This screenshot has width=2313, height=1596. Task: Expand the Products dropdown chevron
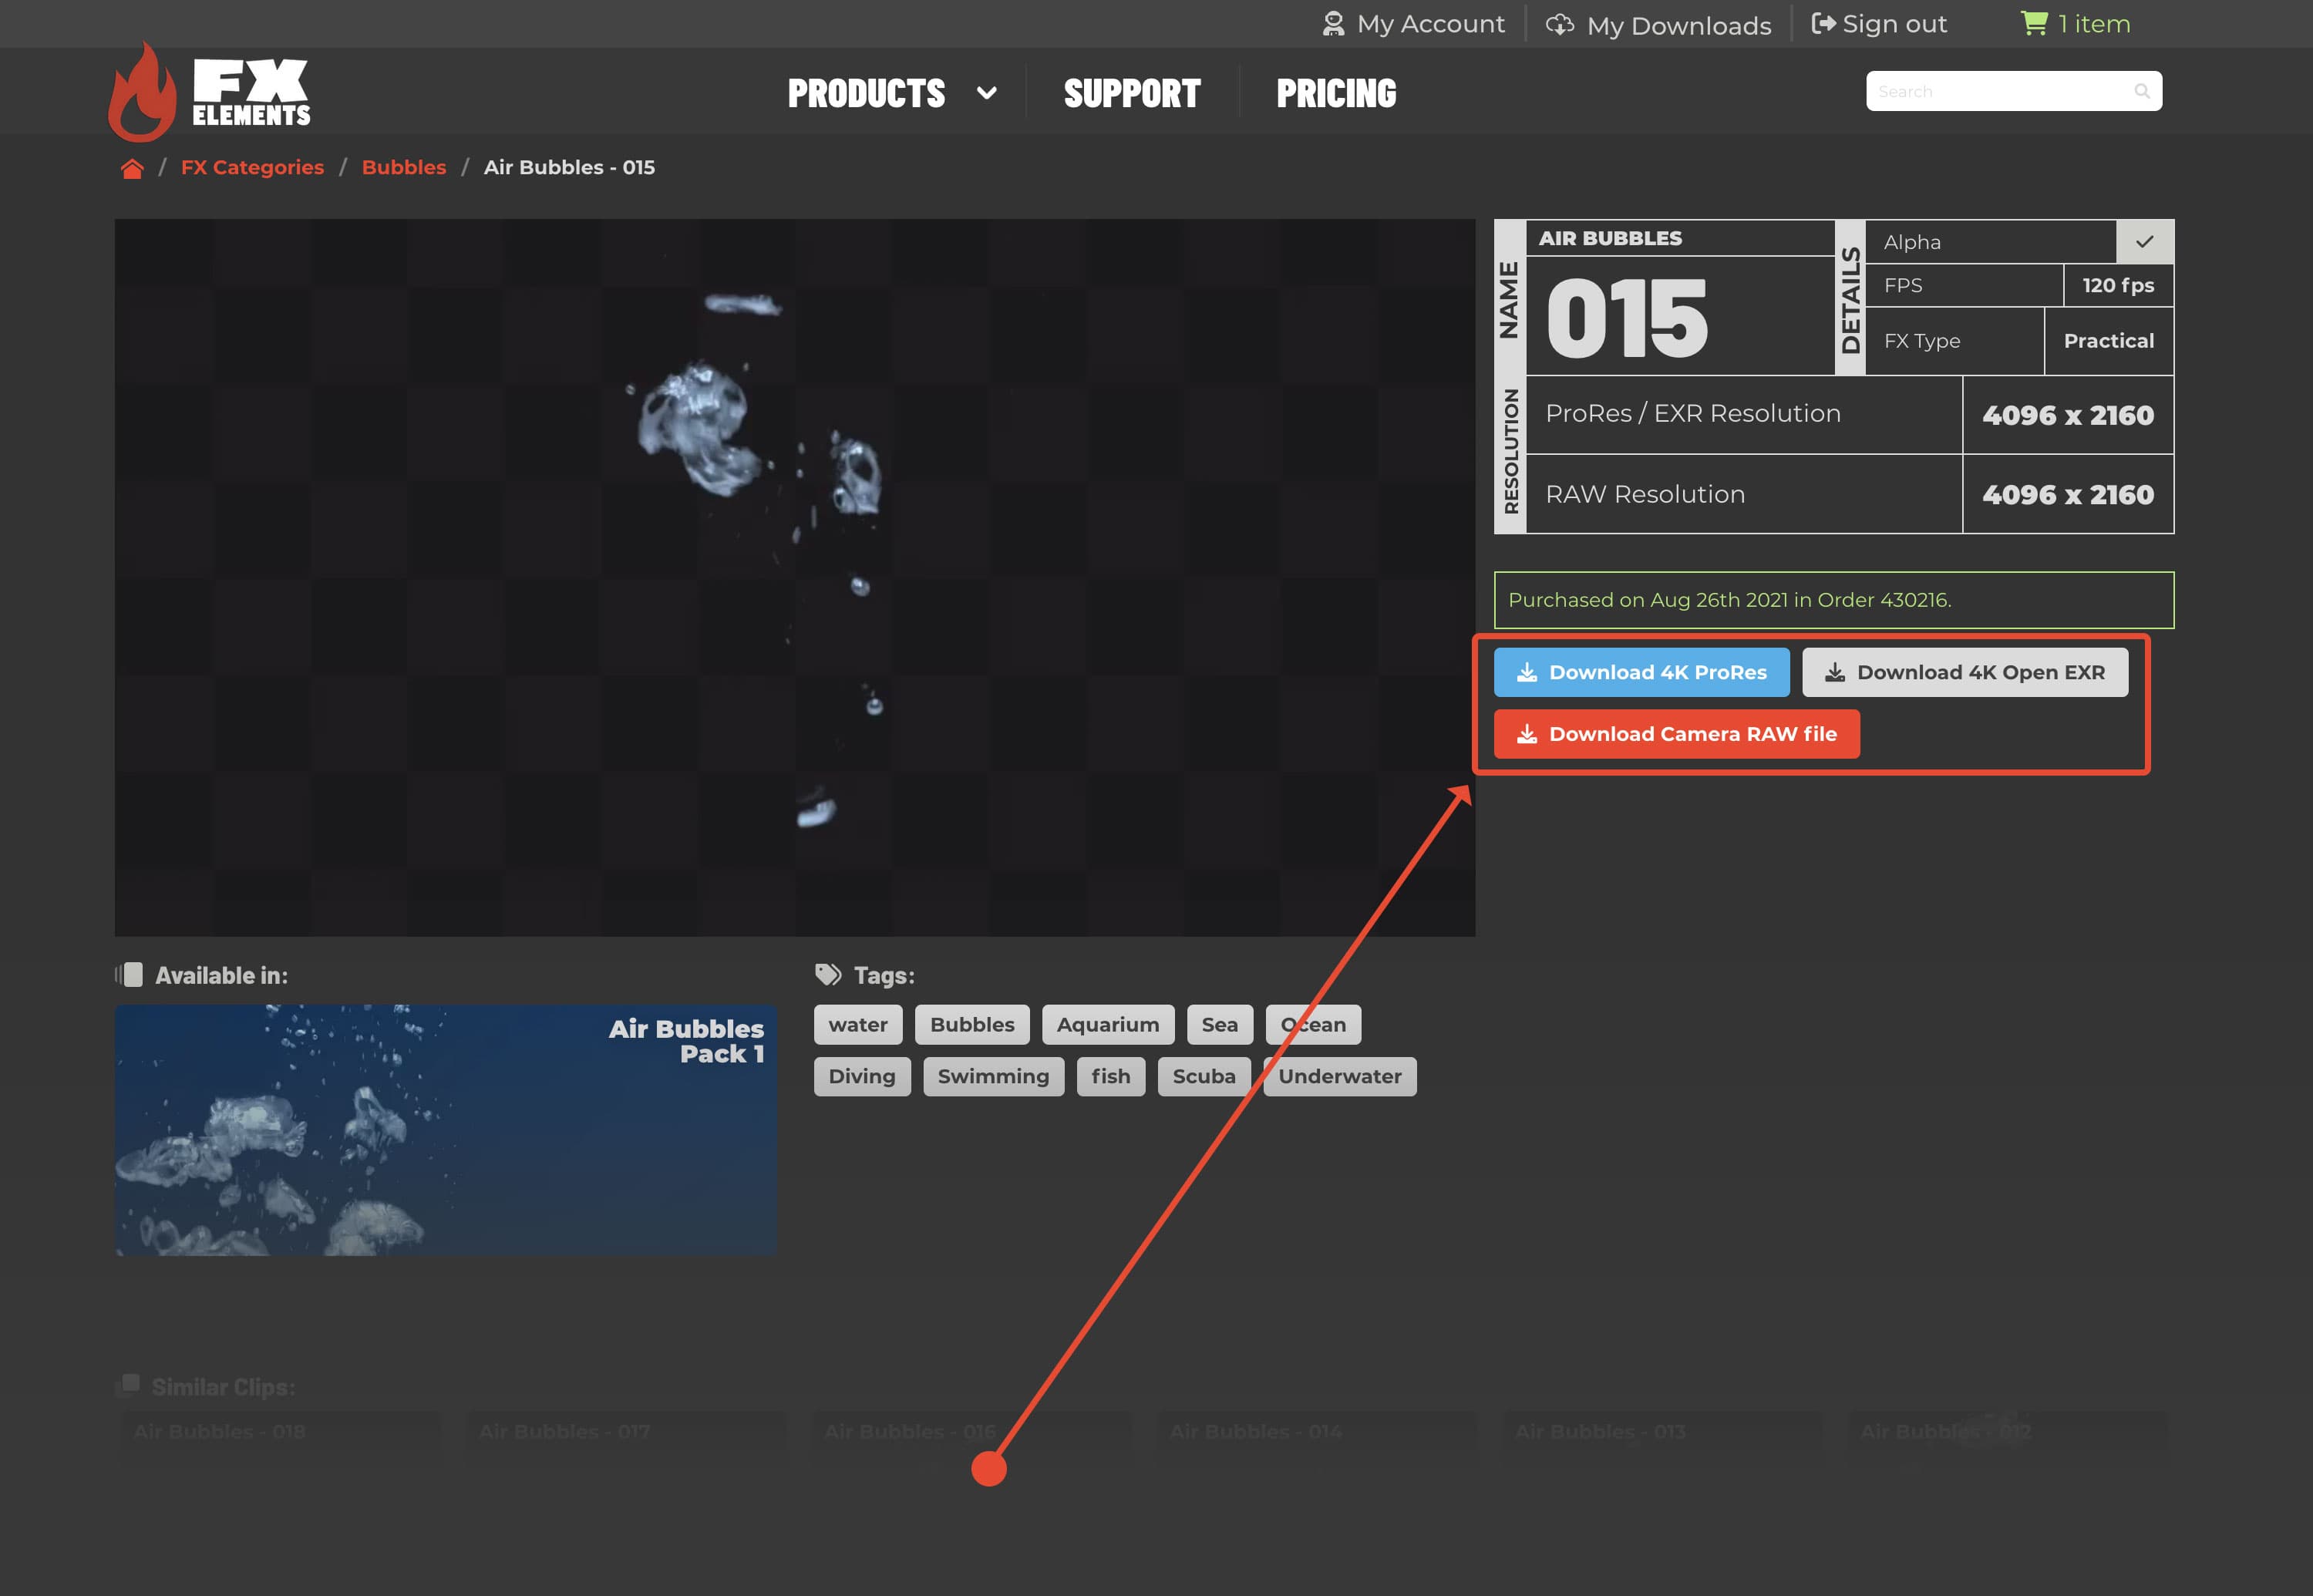coord(986,93)
